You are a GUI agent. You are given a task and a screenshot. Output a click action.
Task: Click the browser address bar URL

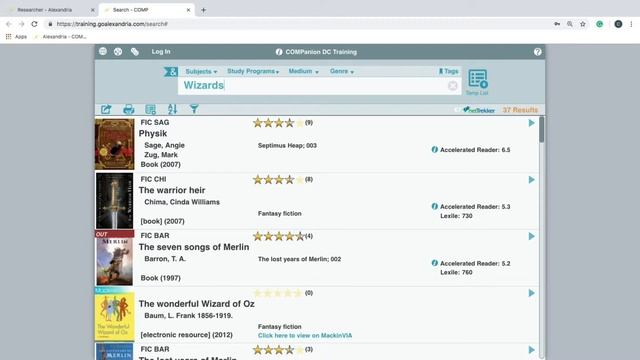pos(112,24)
